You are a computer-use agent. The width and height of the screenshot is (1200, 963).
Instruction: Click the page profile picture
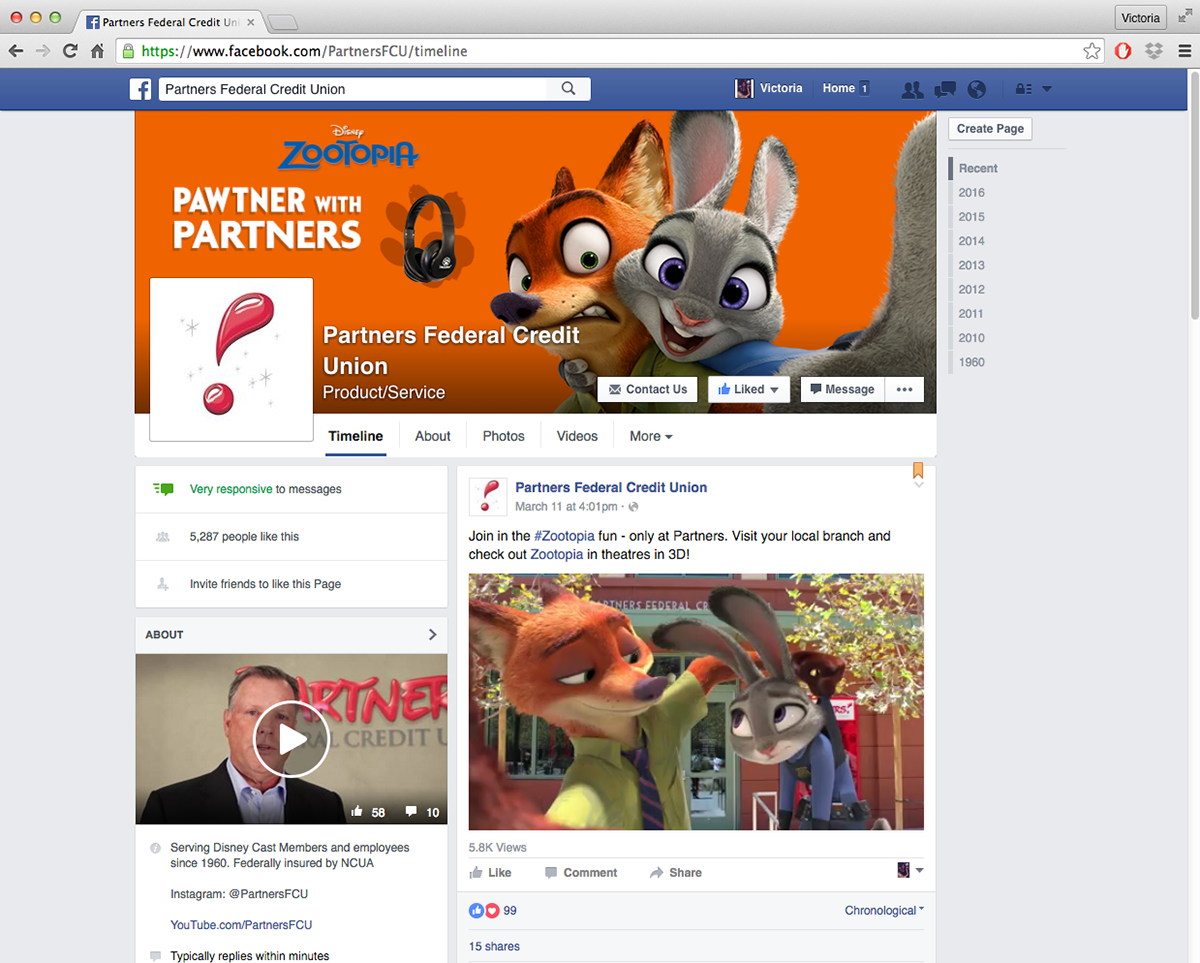click(231, 360)
